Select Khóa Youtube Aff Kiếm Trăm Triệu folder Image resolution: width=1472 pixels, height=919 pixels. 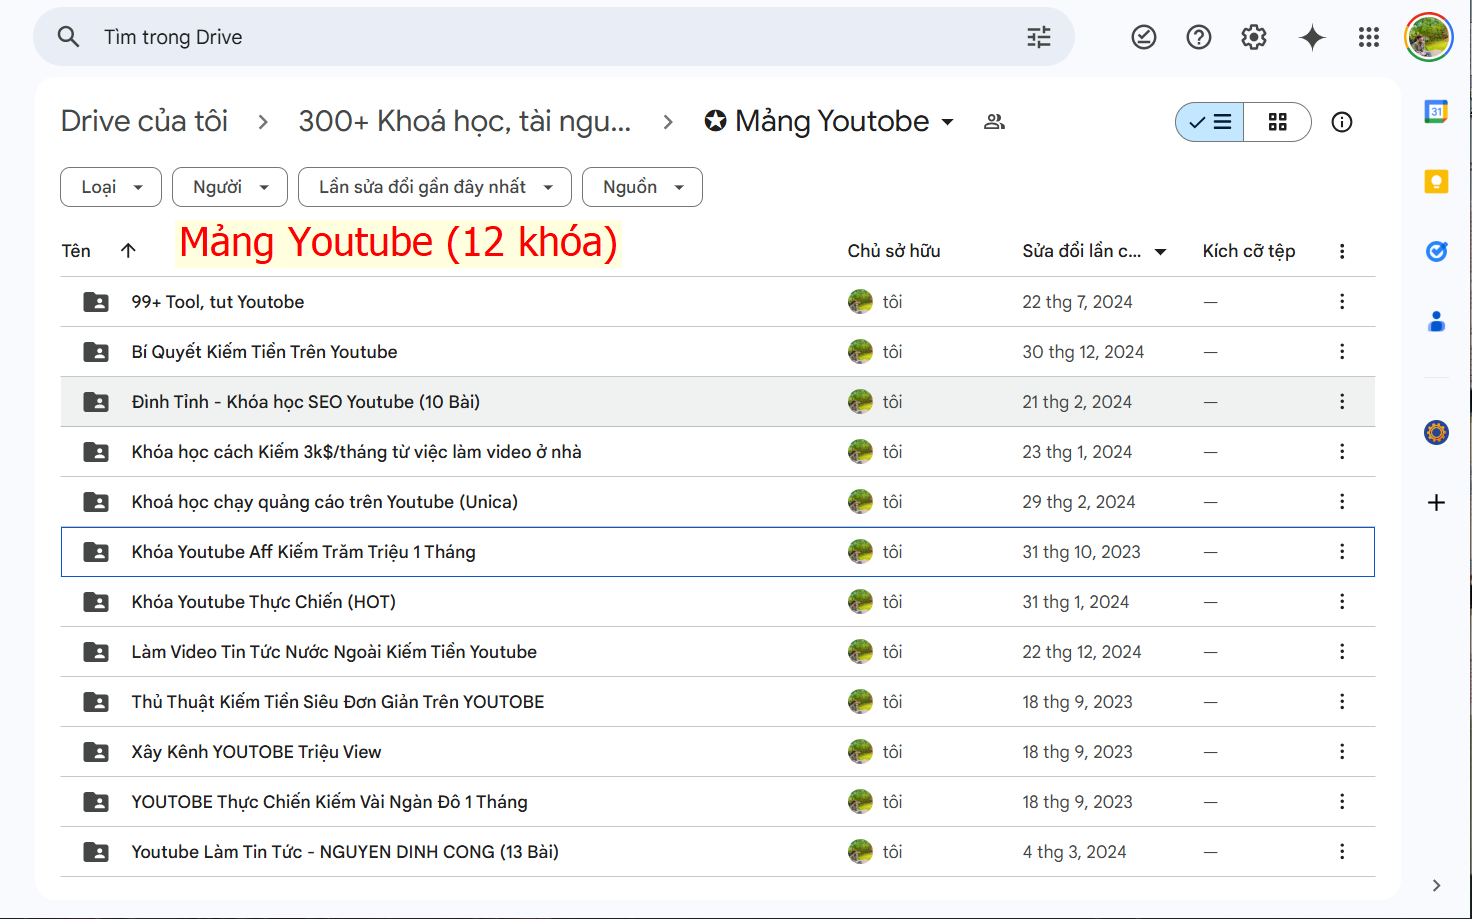point(718,552)
